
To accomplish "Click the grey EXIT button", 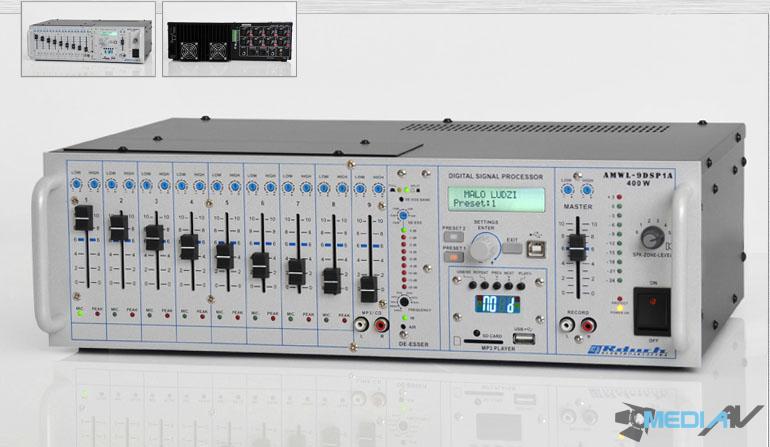I will pos(512,248).
